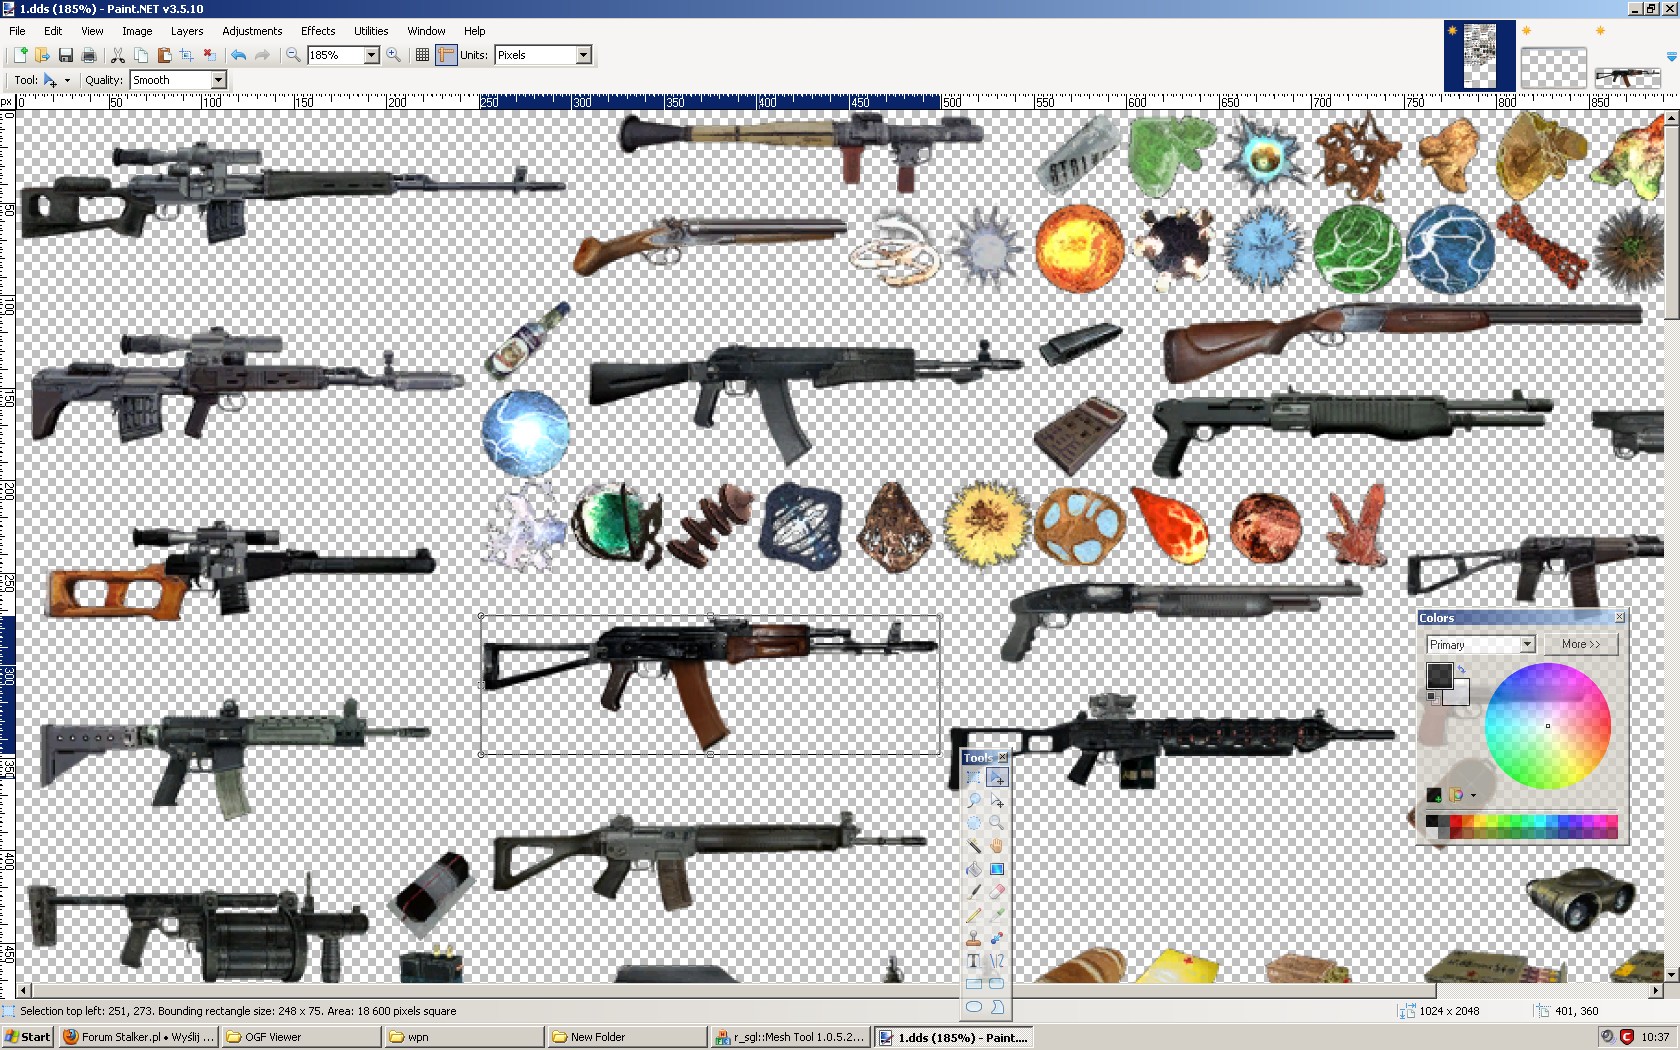Select the Zoom tool in Tools panel

[x=997, y=824]
